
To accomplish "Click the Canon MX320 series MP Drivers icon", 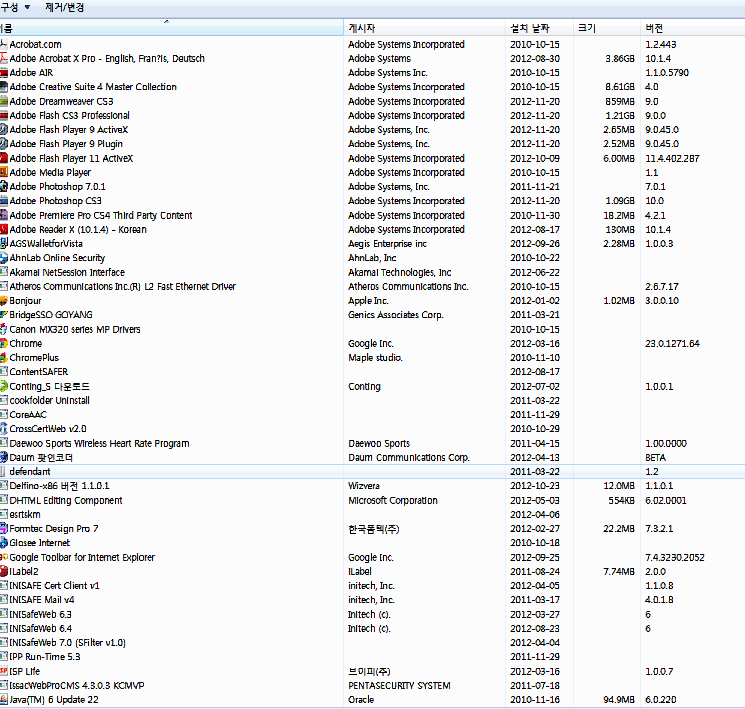I will (x=4, y=329).
